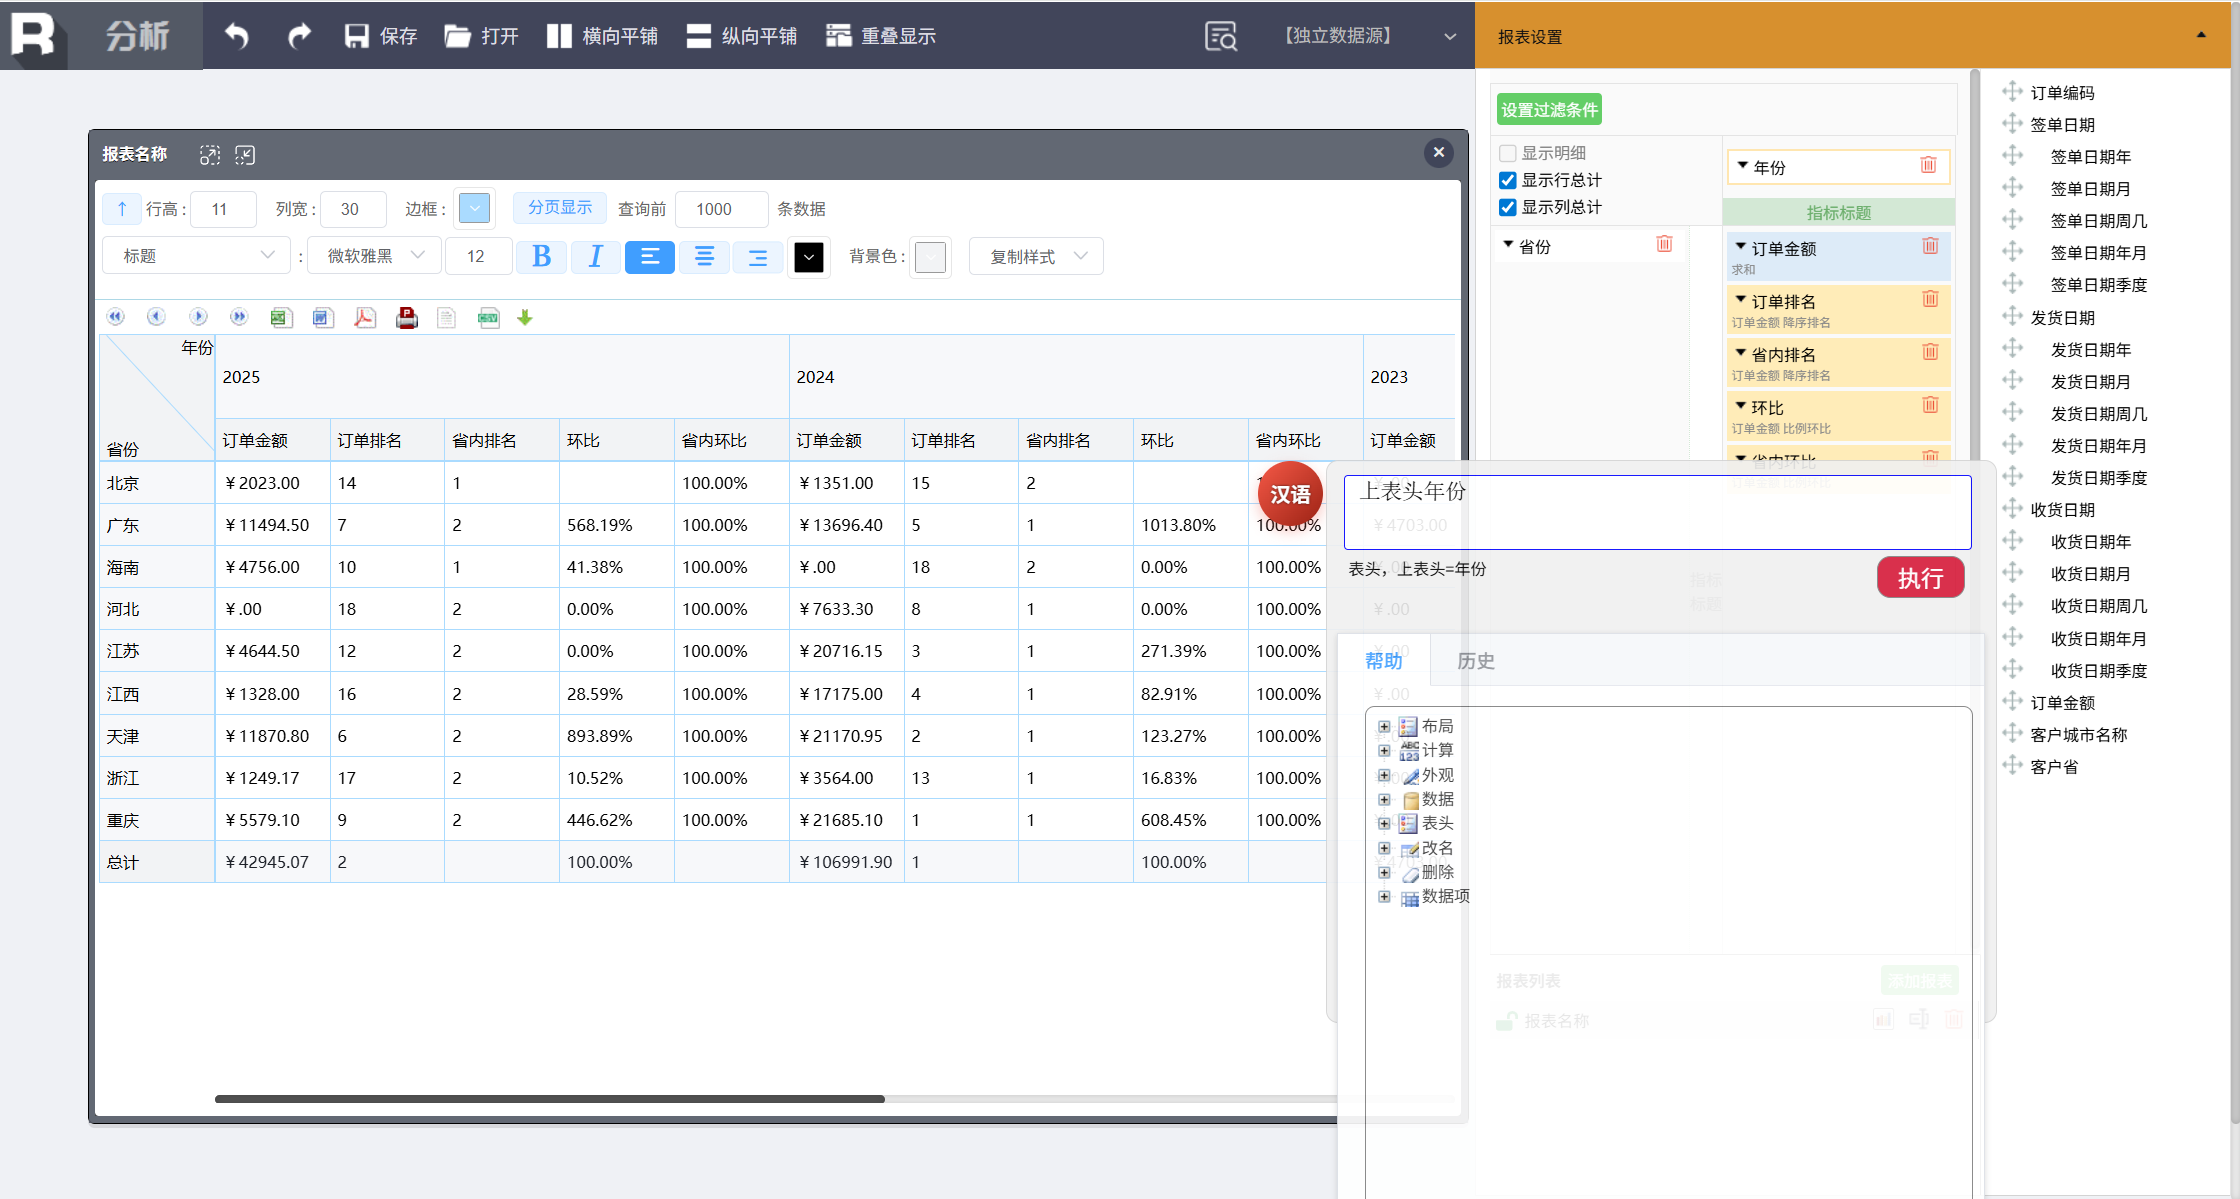This screenshot has height=1199, width=2240.
Task: Click the undo arrow in top toolbar
Action: click(236, 36)
